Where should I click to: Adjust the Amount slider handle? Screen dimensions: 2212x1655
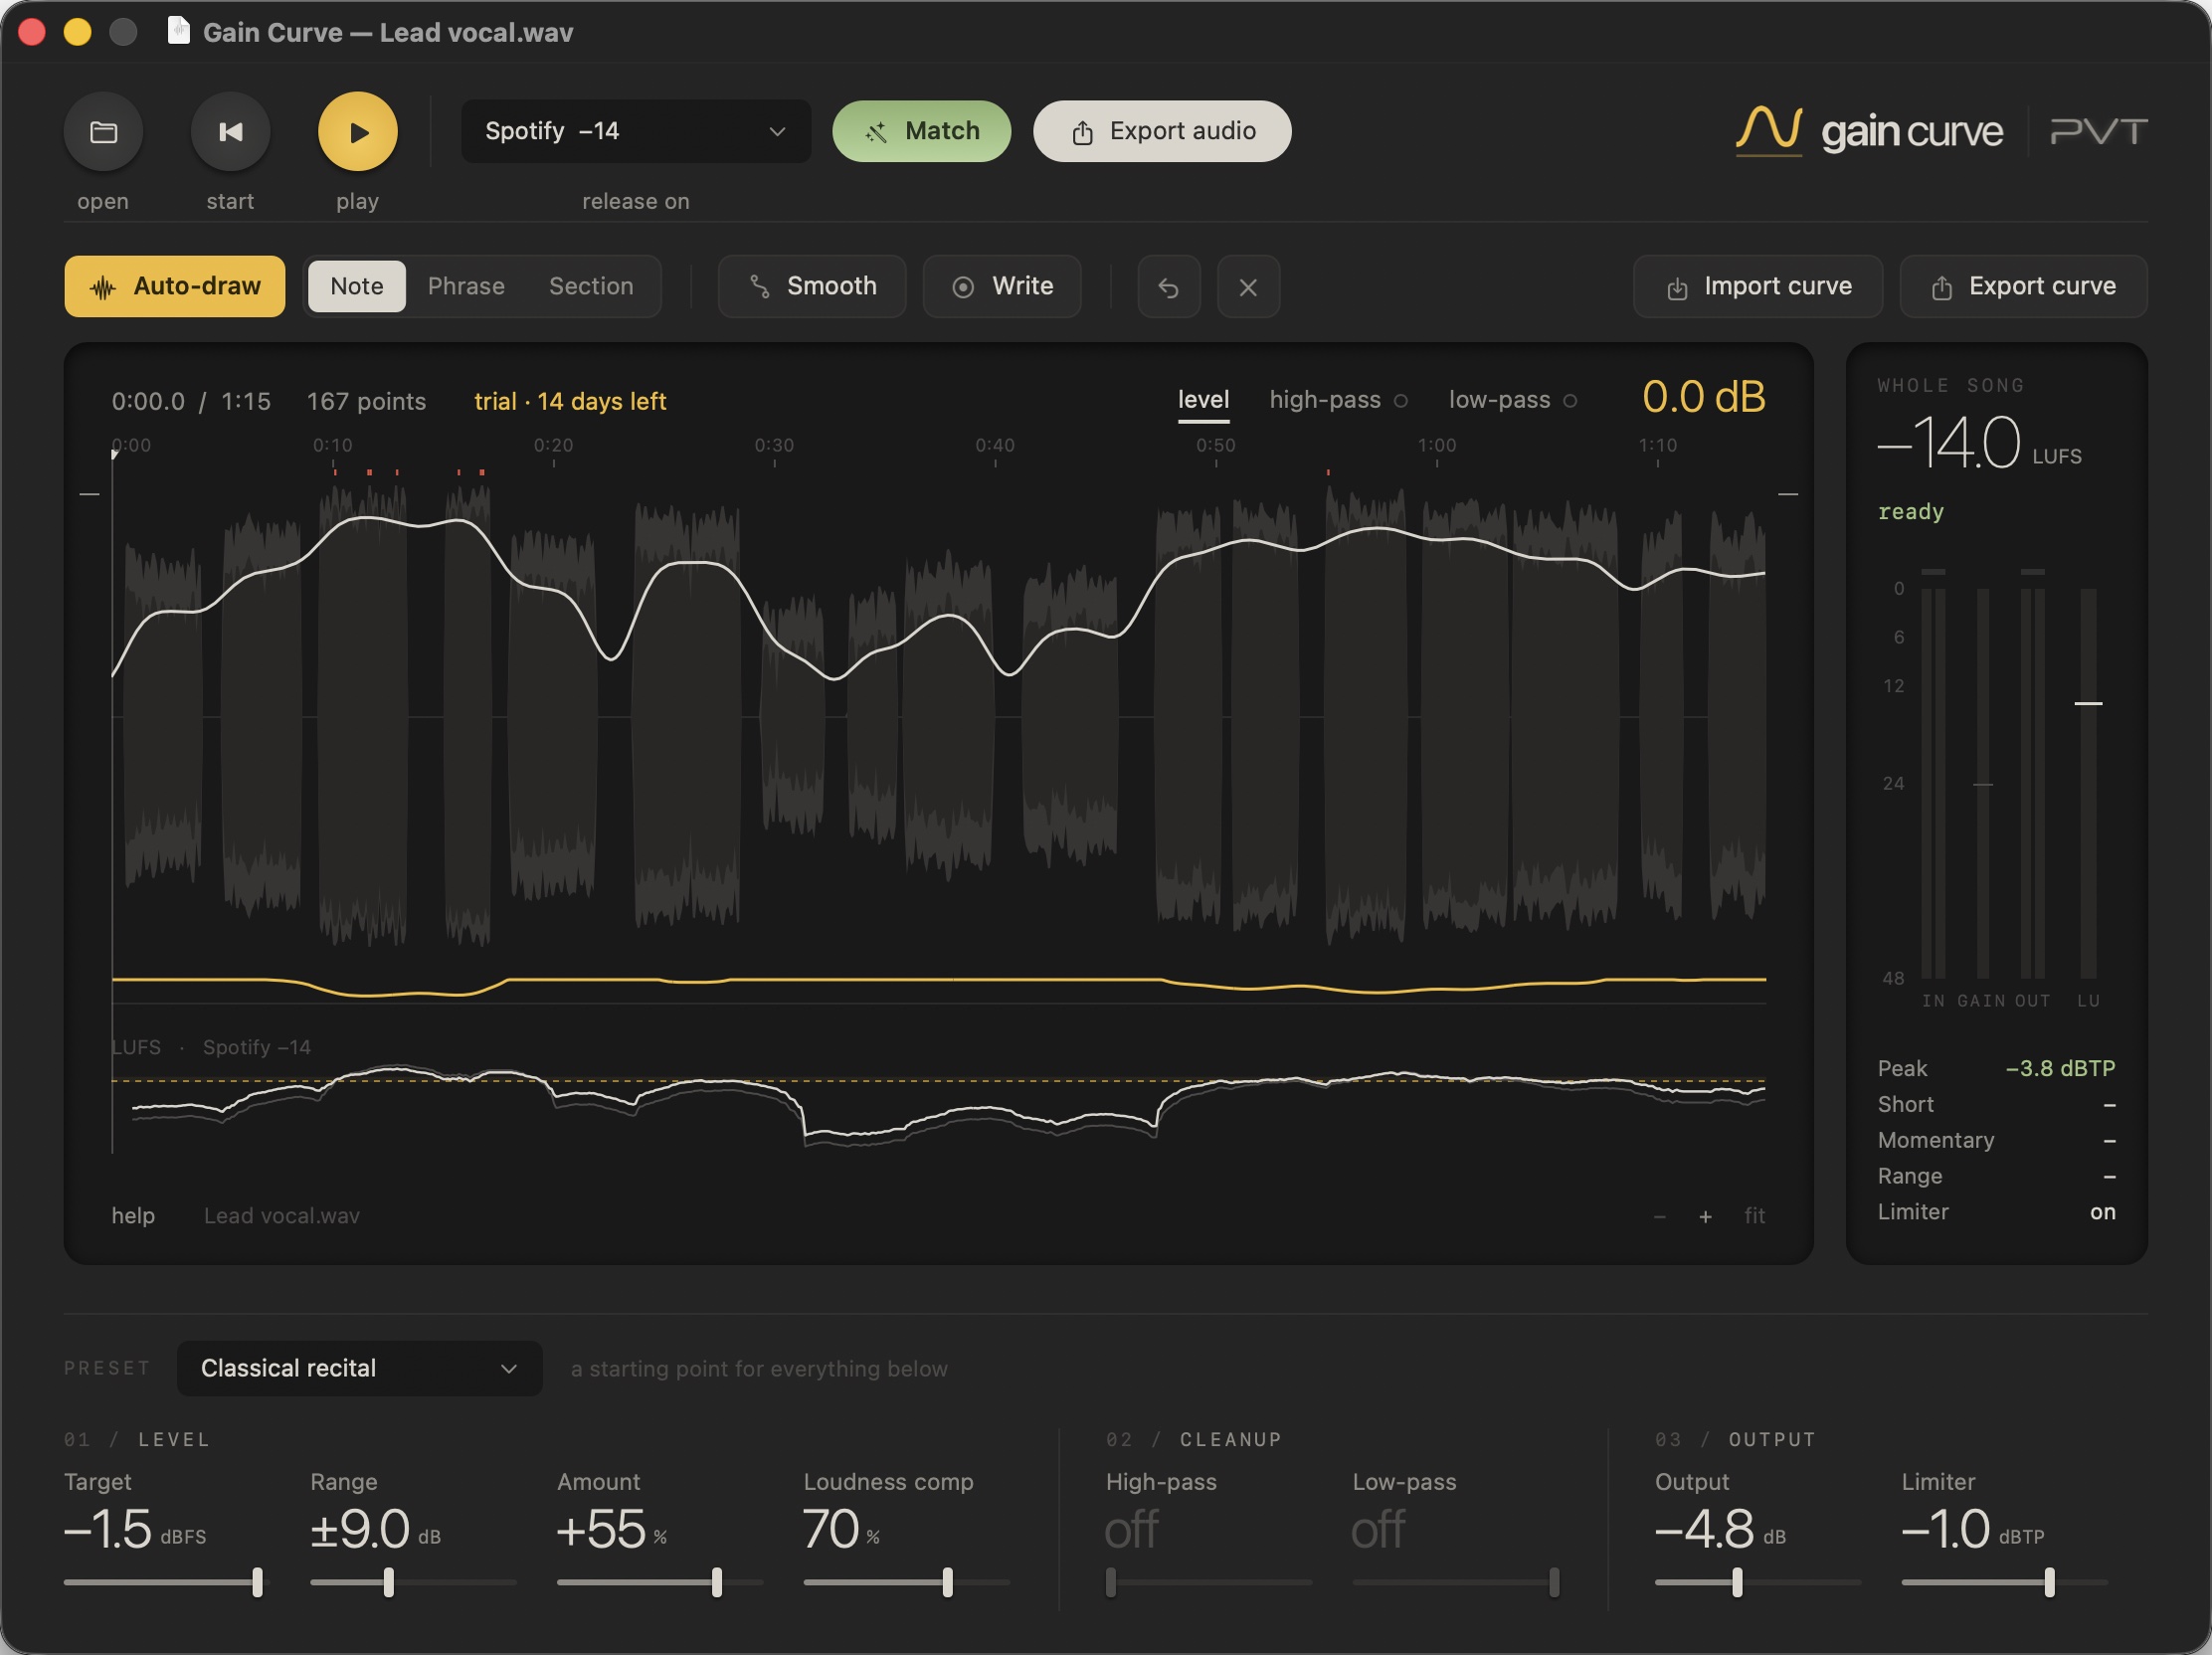click(x=716, y=1582)
